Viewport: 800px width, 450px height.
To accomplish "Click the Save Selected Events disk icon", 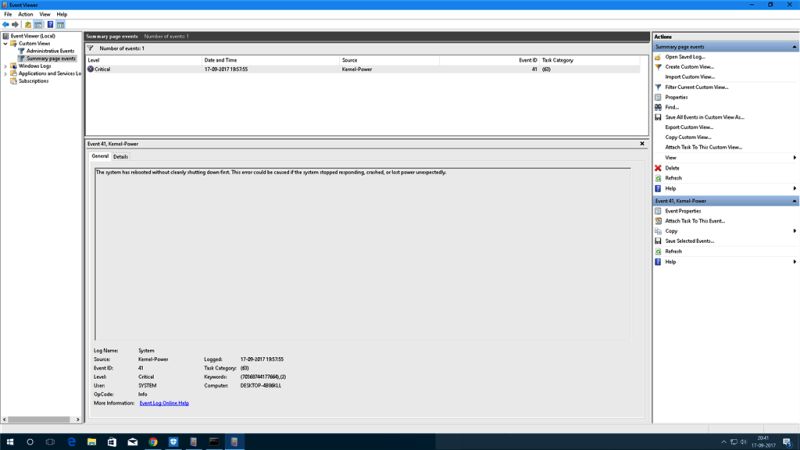I will pyautogui.click(x=658, y=241).
